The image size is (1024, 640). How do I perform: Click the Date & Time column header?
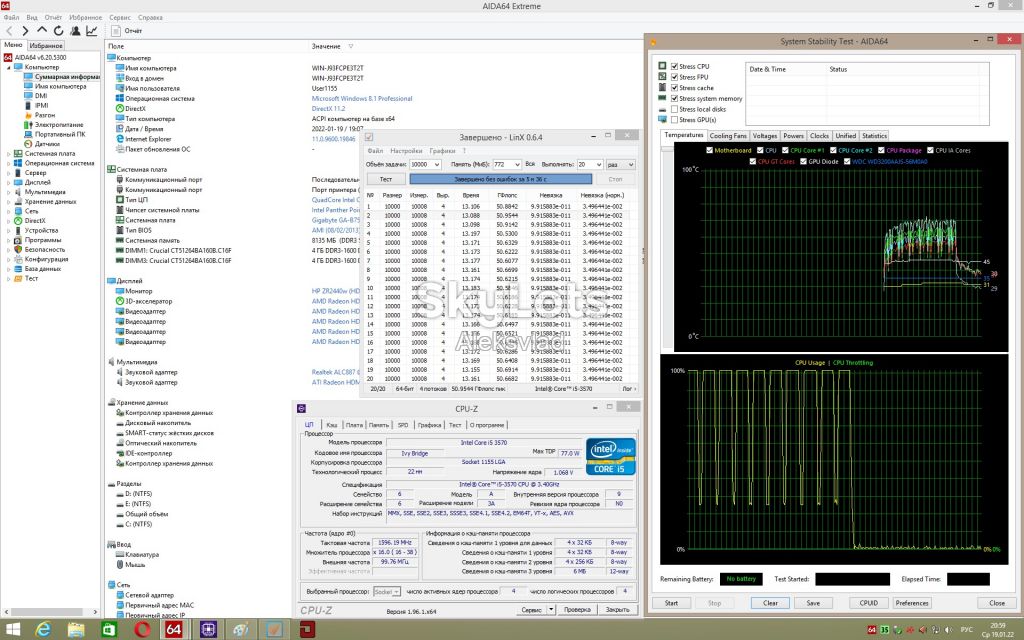tap(767, 69)
